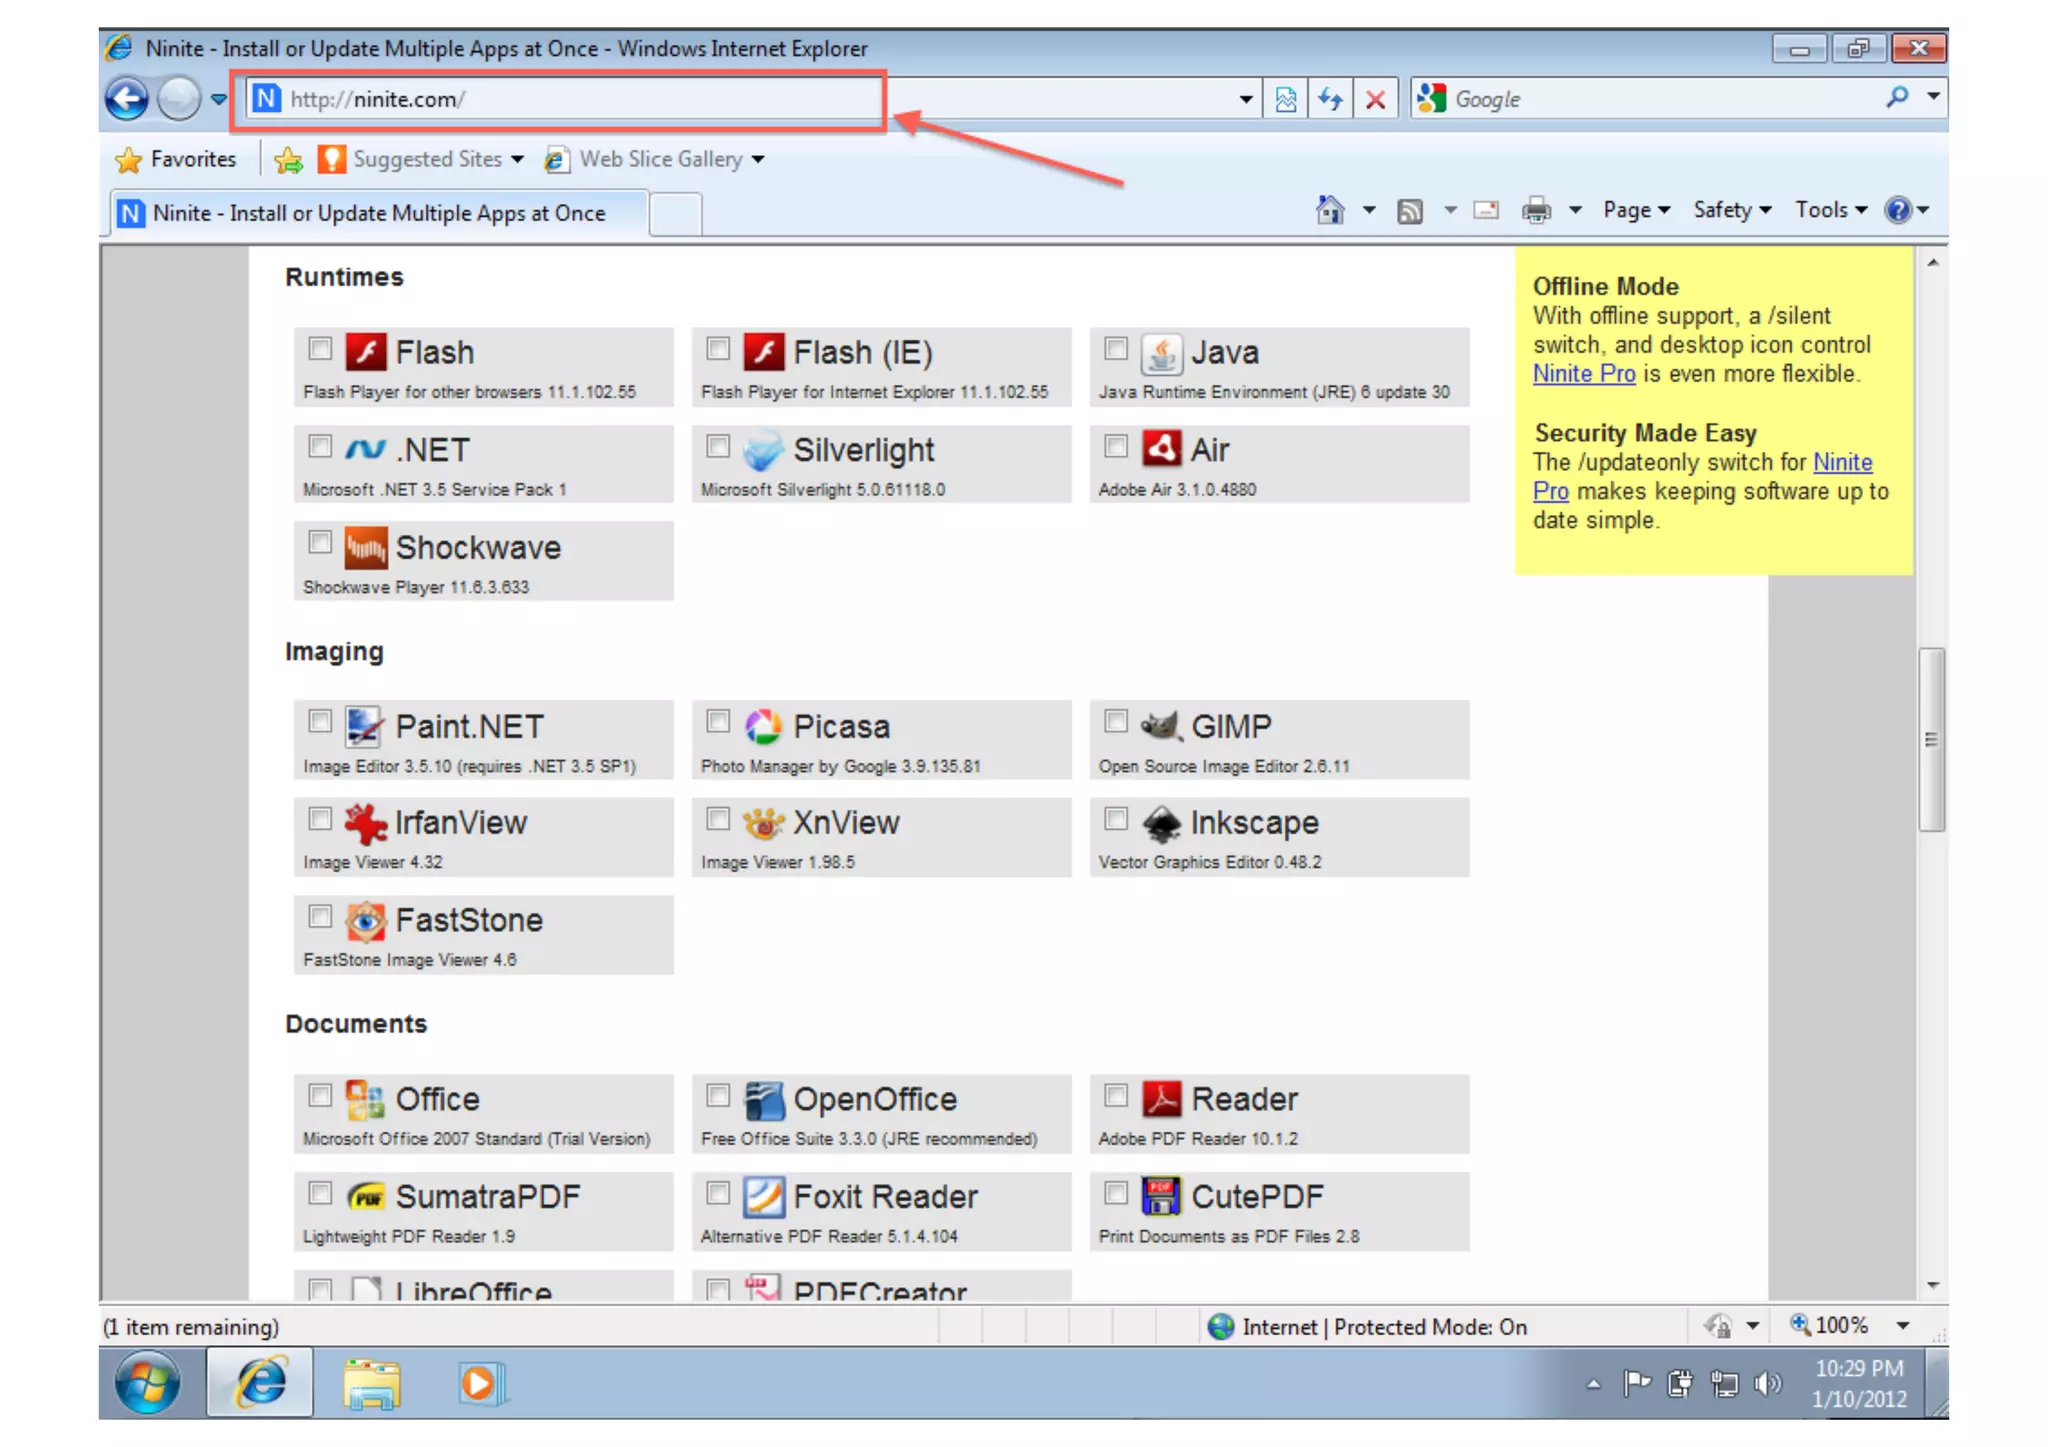Click the OpenOffice icon
Viewport: 2048px width, 1447px height.
pyautogui.click(x=763, y=1100)
